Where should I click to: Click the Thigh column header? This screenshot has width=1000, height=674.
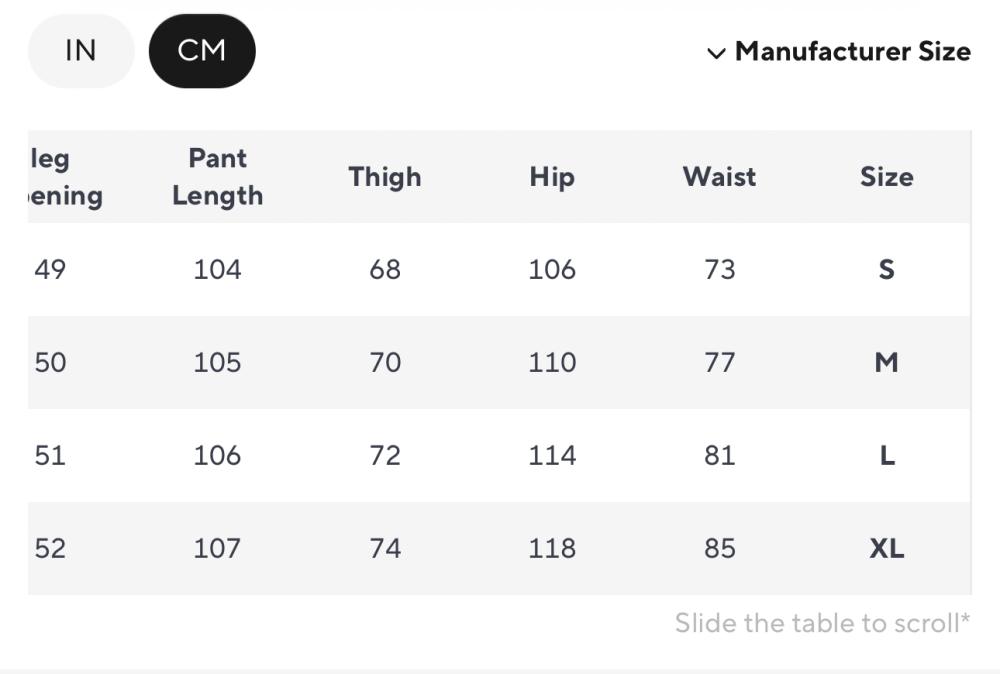(x=385, y=177)
